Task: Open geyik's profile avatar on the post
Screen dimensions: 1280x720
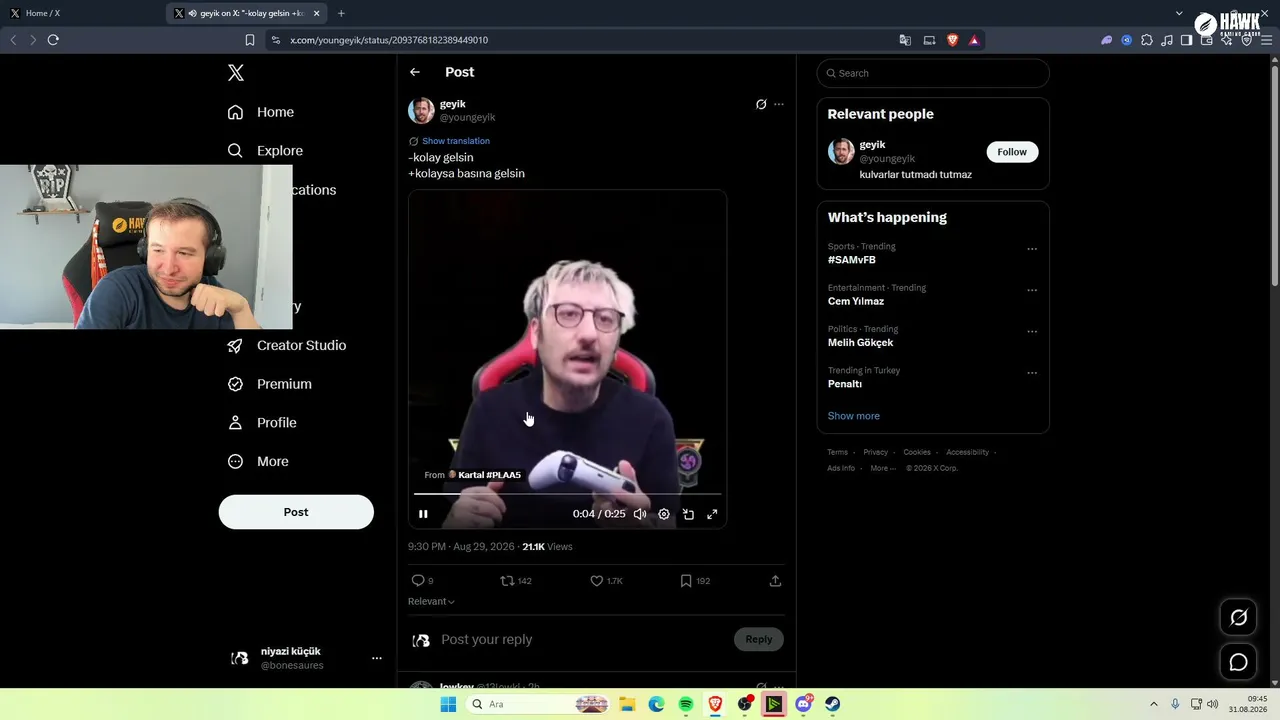Action: click(x=421, y=110)
